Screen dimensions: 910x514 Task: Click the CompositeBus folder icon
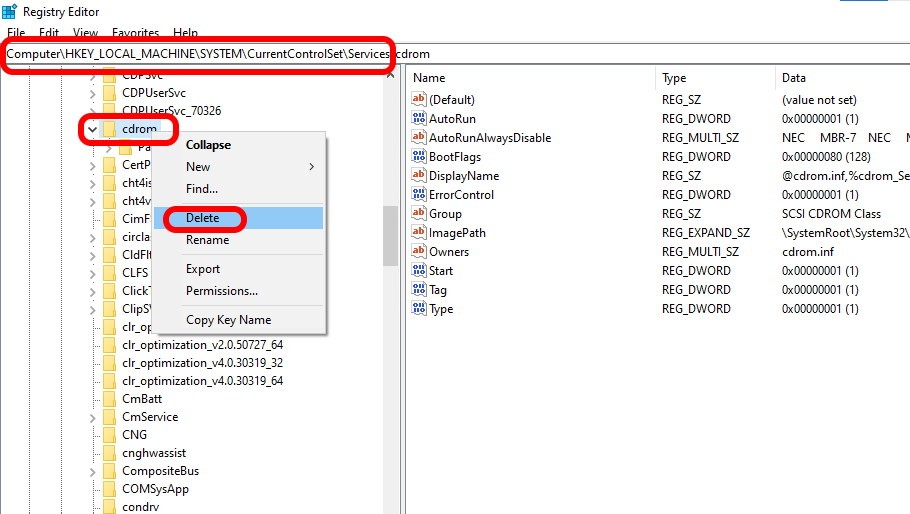pyautogui.click(x=109, y=470)
